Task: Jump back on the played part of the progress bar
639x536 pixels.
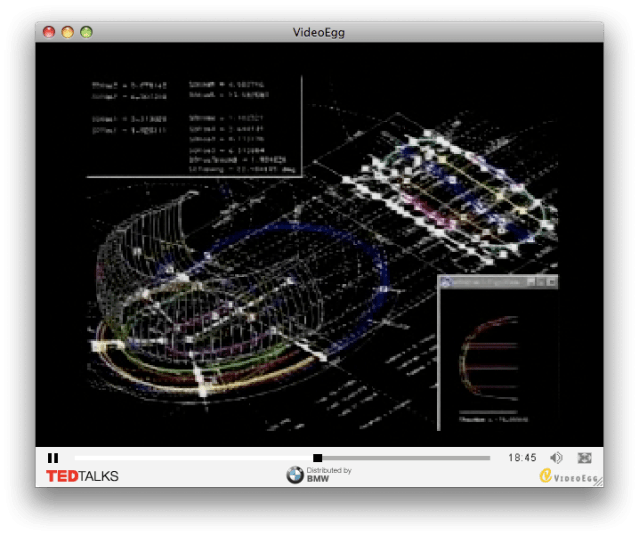Action: 190,458
